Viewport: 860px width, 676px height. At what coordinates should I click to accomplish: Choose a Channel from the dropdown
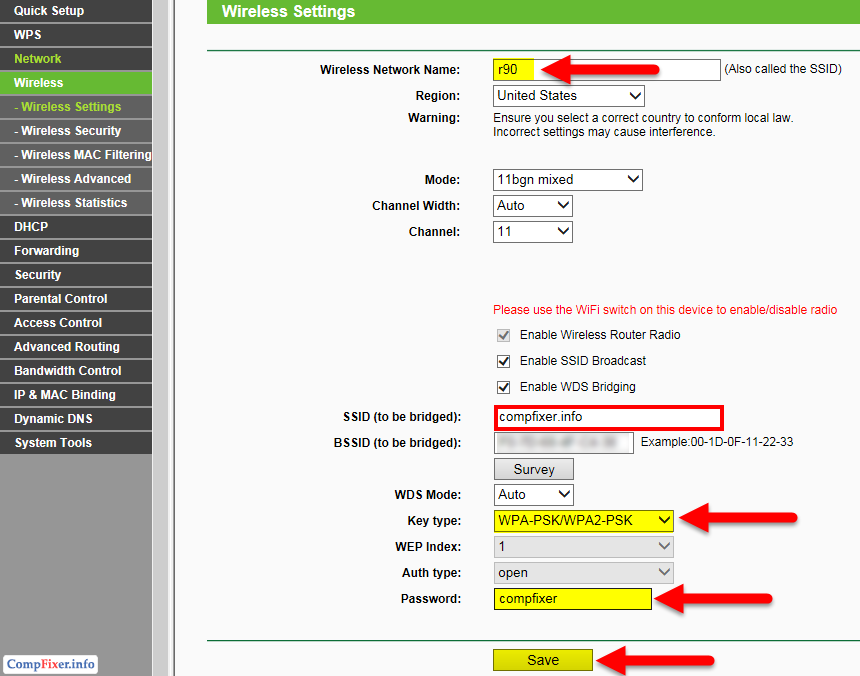(533, 232)
